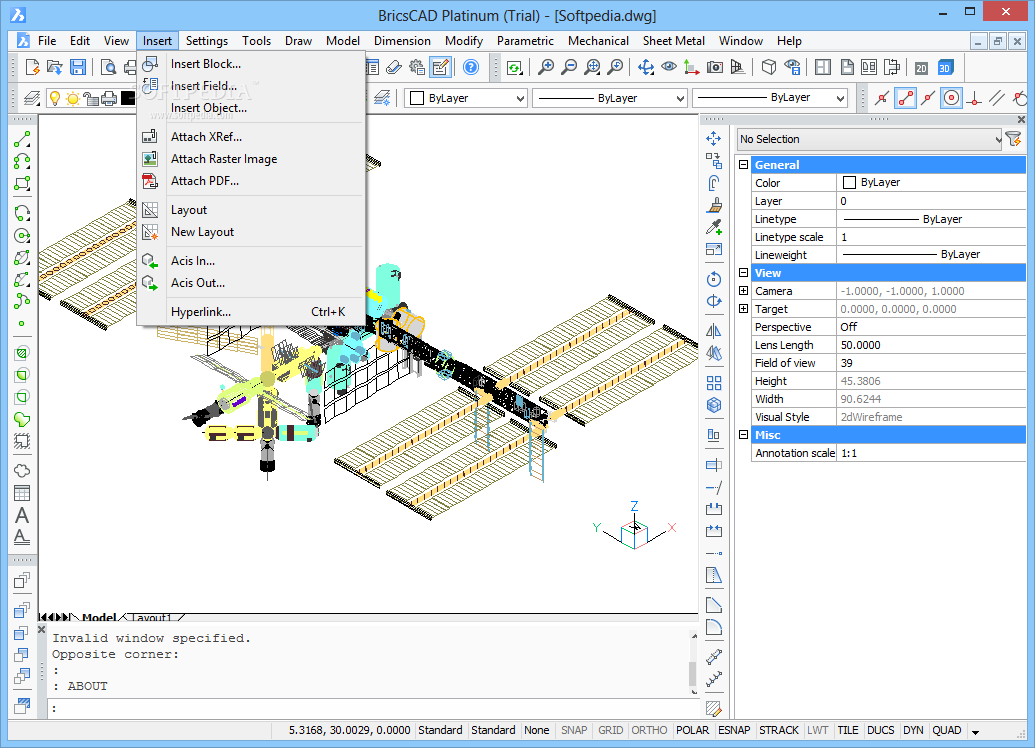The width and height of the screenshot is (1035, 748).
Task: Select the Pan arrows tool
Action: (646, 67)
